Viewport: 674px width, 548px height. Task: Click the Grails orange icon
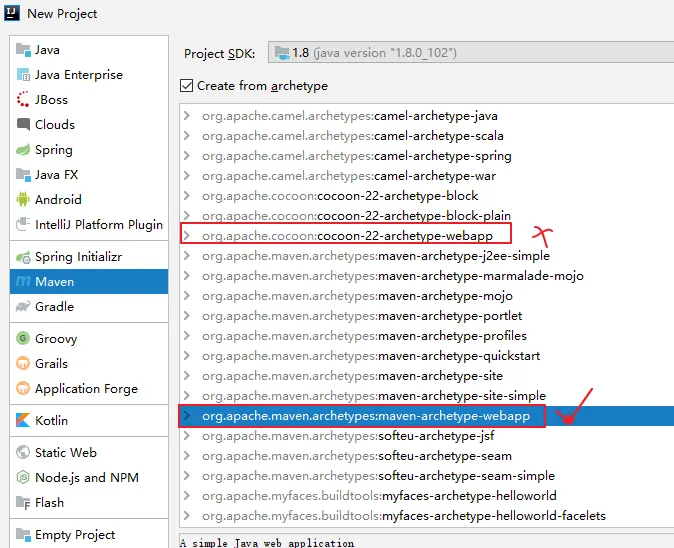point(23,363)
